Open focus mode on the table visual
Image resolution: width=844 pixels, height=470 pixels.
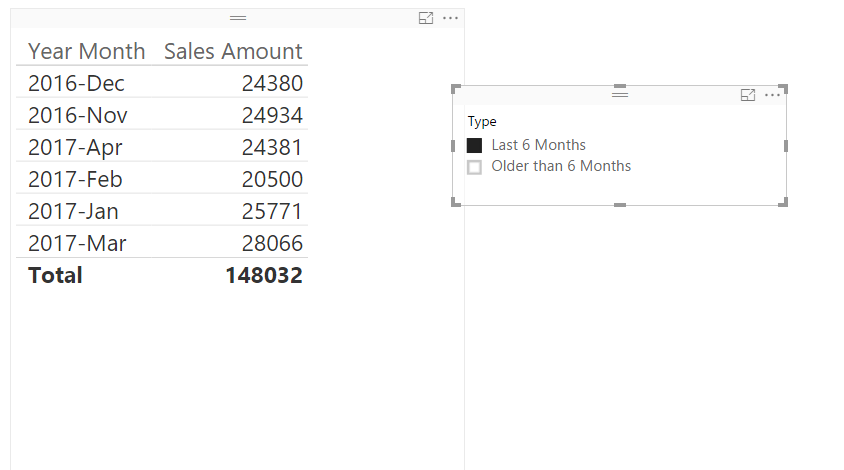pyautogui.click(x=426, y=18)
